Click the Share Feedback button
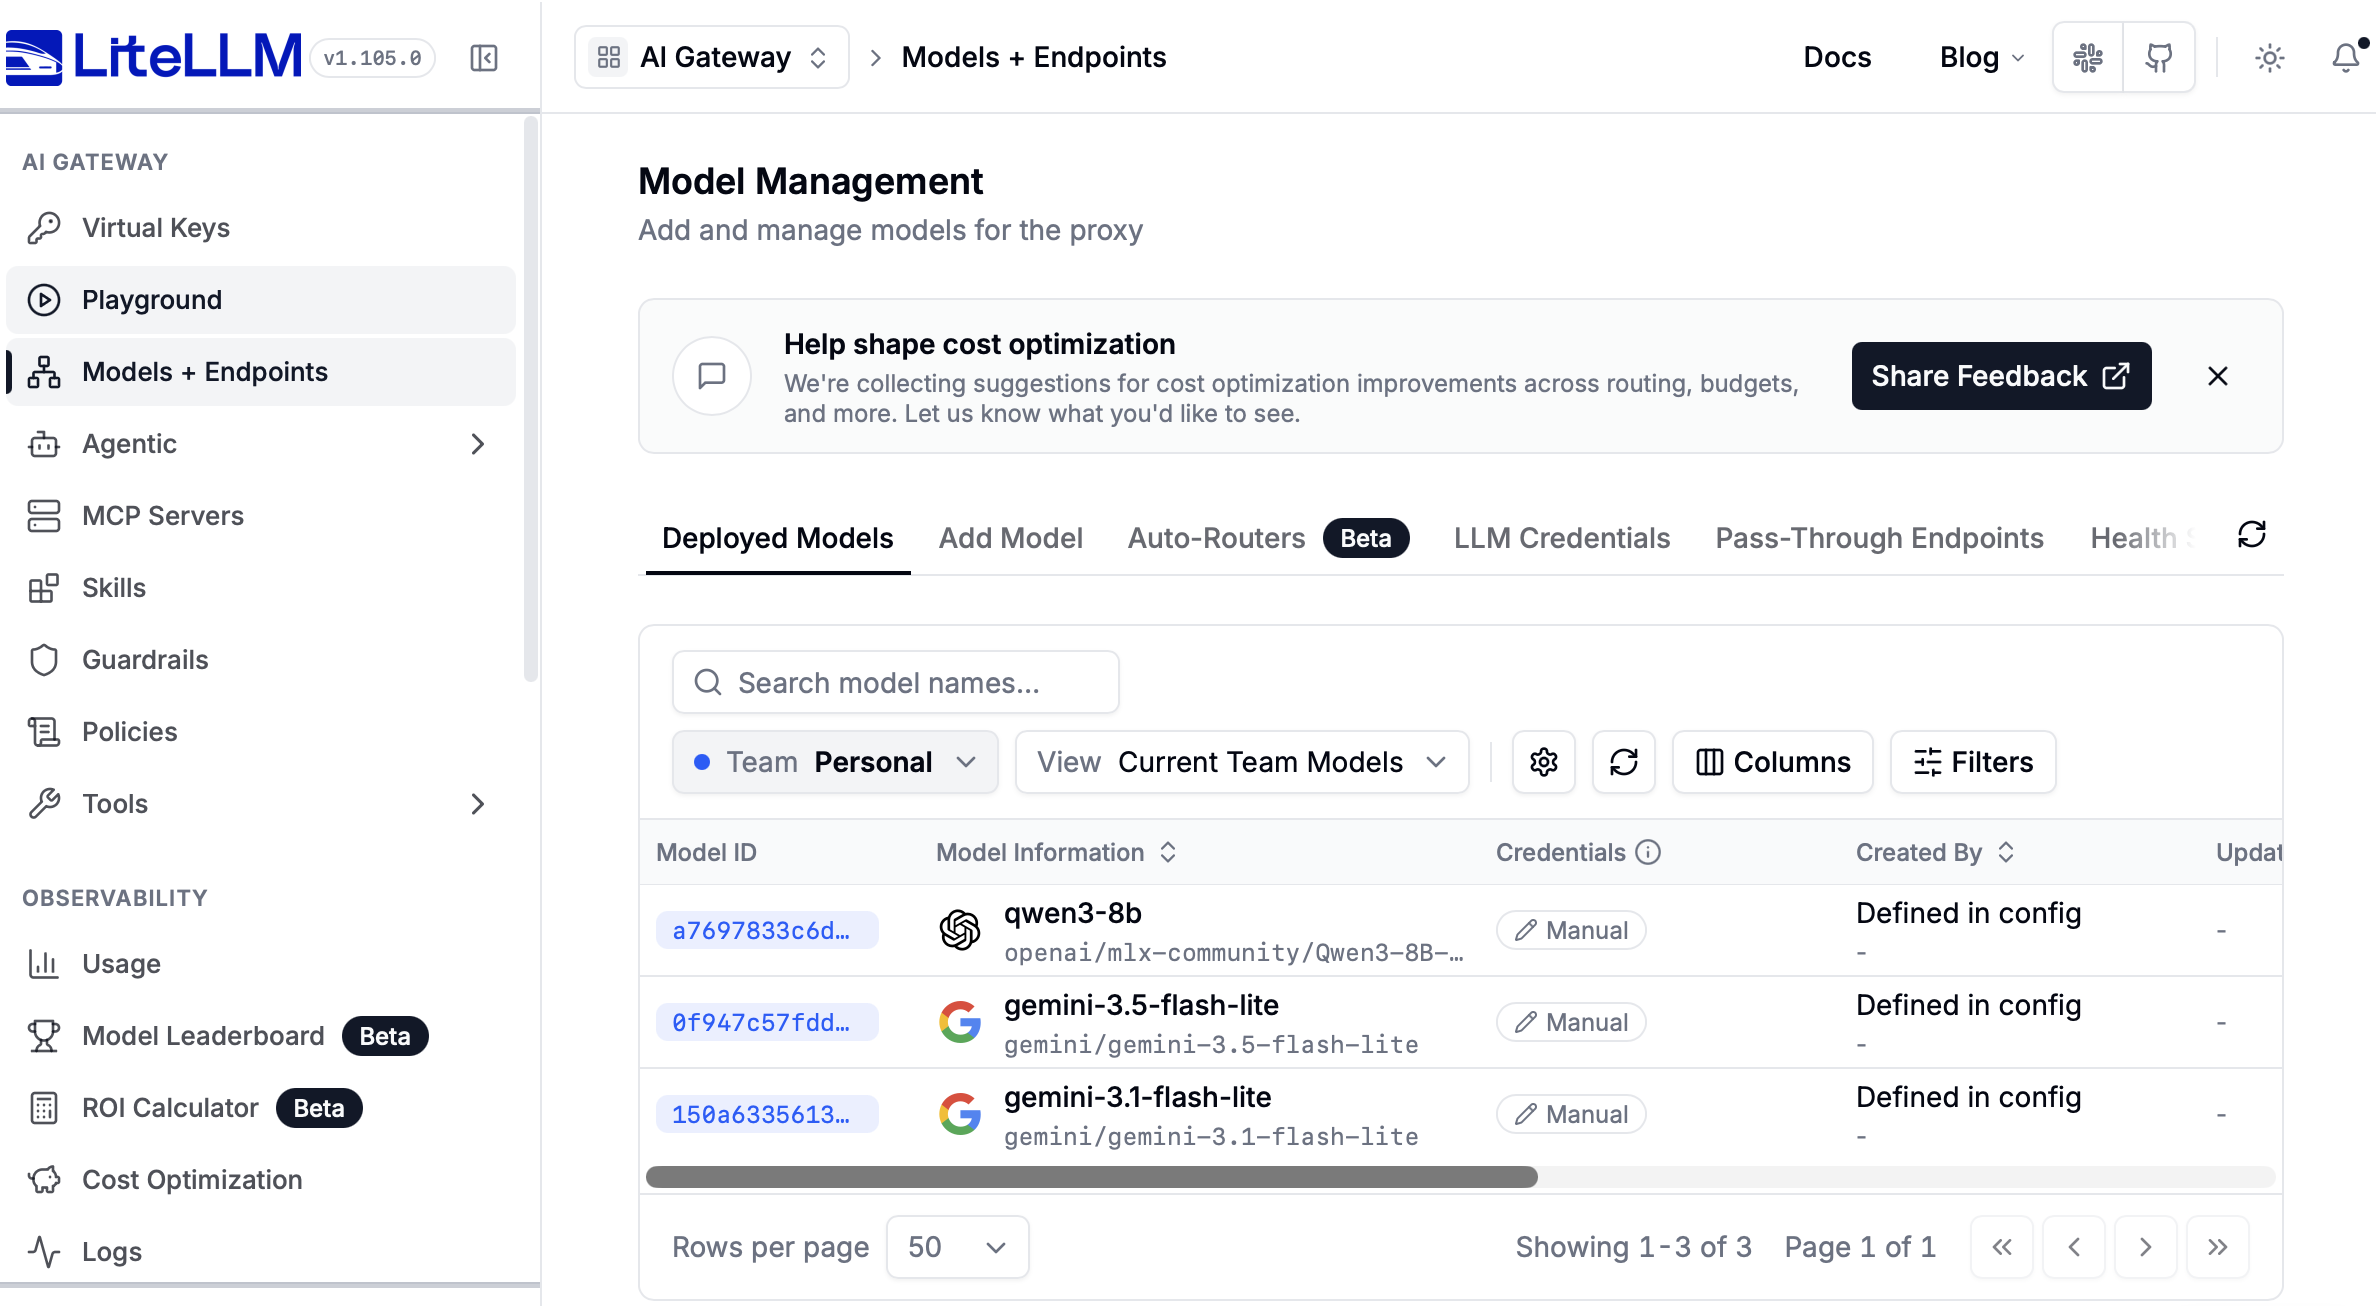 point(2001,376)
